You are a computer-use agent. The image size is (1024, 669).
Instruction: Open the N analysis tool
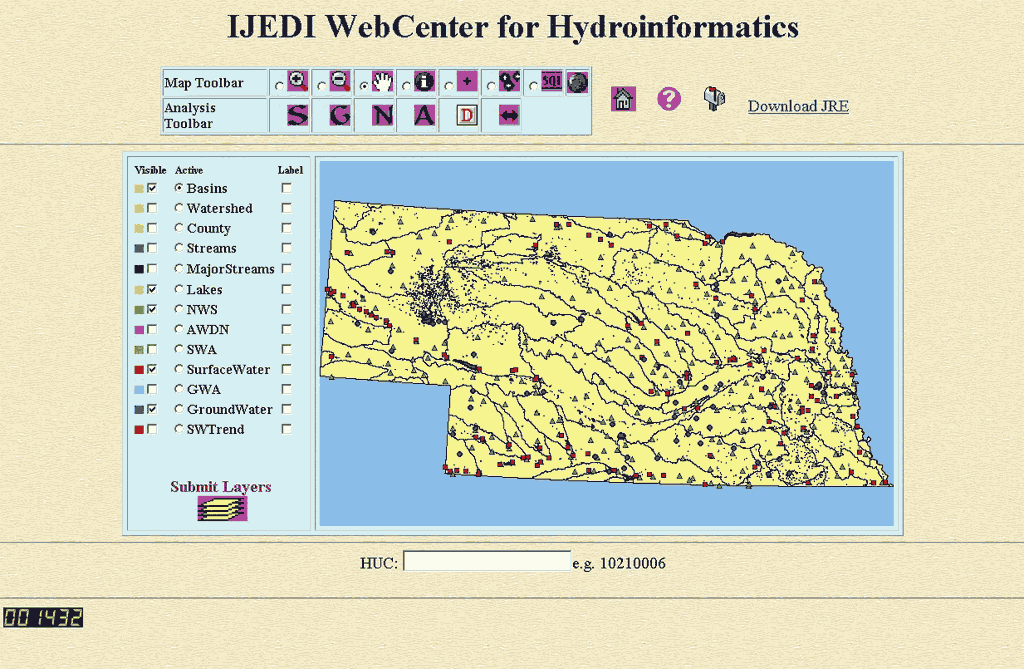click(x=382, y=116)
